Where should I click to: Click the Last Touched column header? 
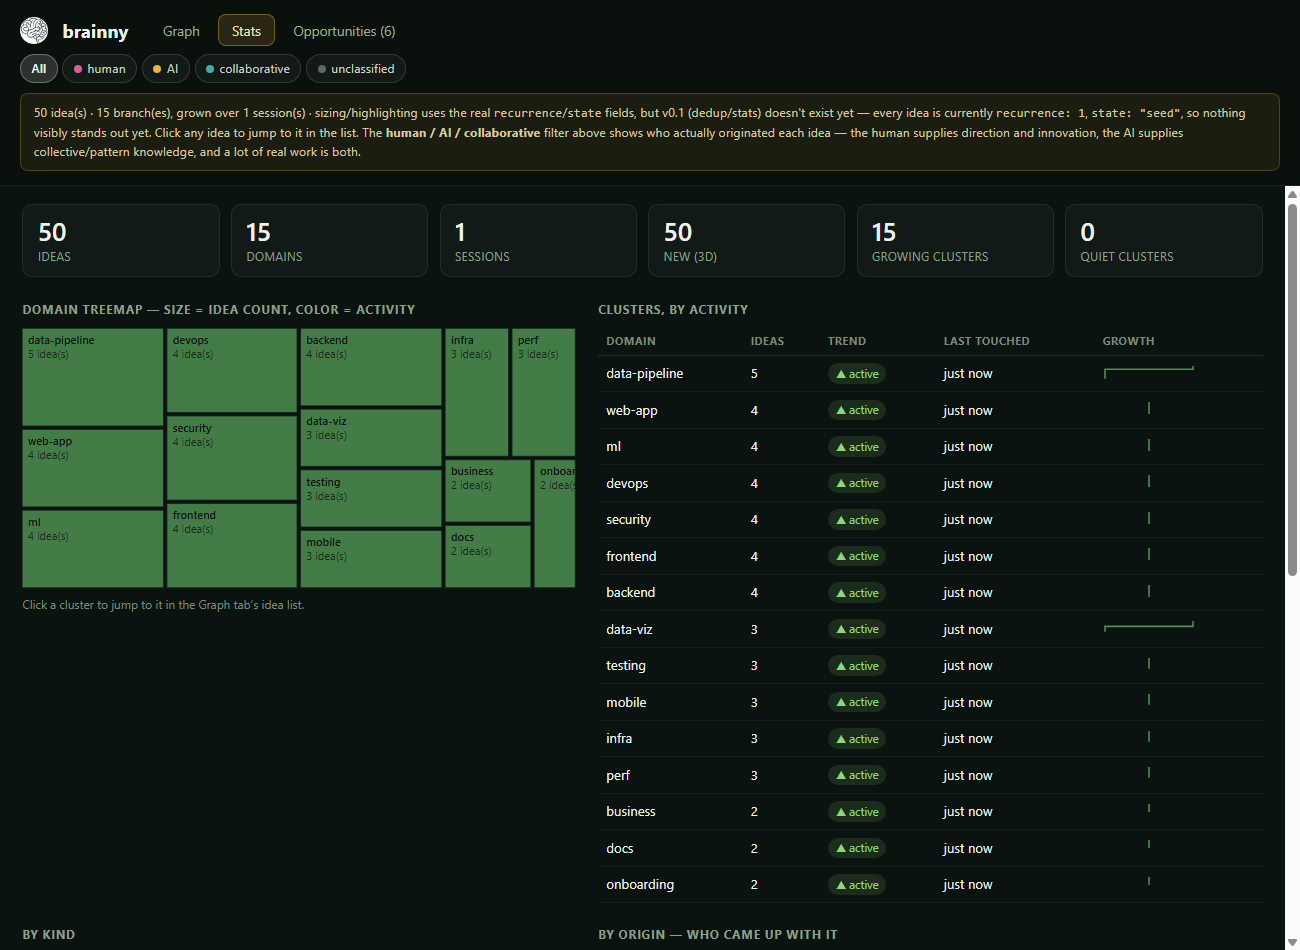[x=986, y=341]
